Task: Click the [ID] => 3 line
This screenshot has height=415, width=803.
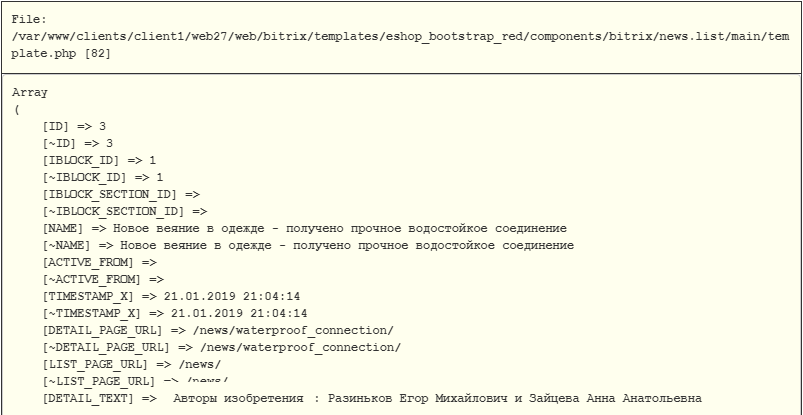Action: (x=74, y=127)
